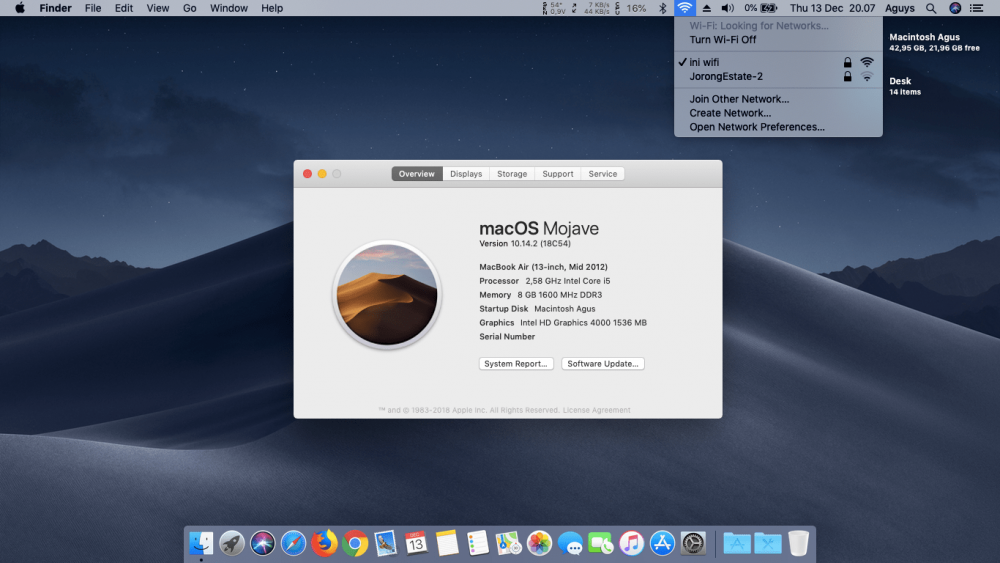Open the Utilities folder stack in Dock

(767, 543)
